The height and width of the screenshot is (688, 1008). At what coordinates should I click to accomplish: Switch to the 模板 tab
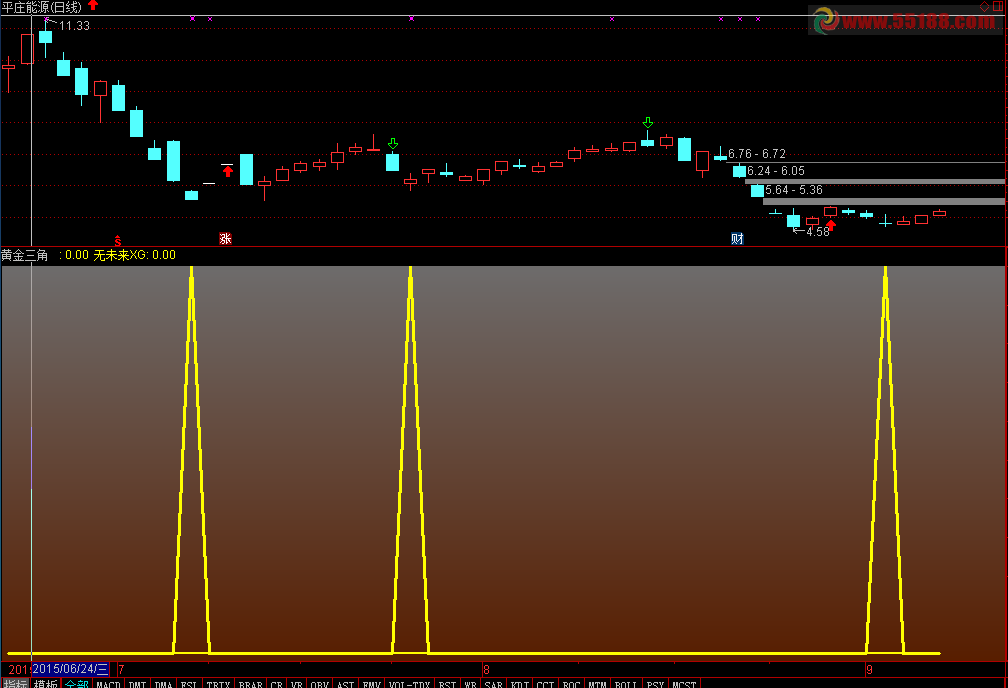point(46,683)
